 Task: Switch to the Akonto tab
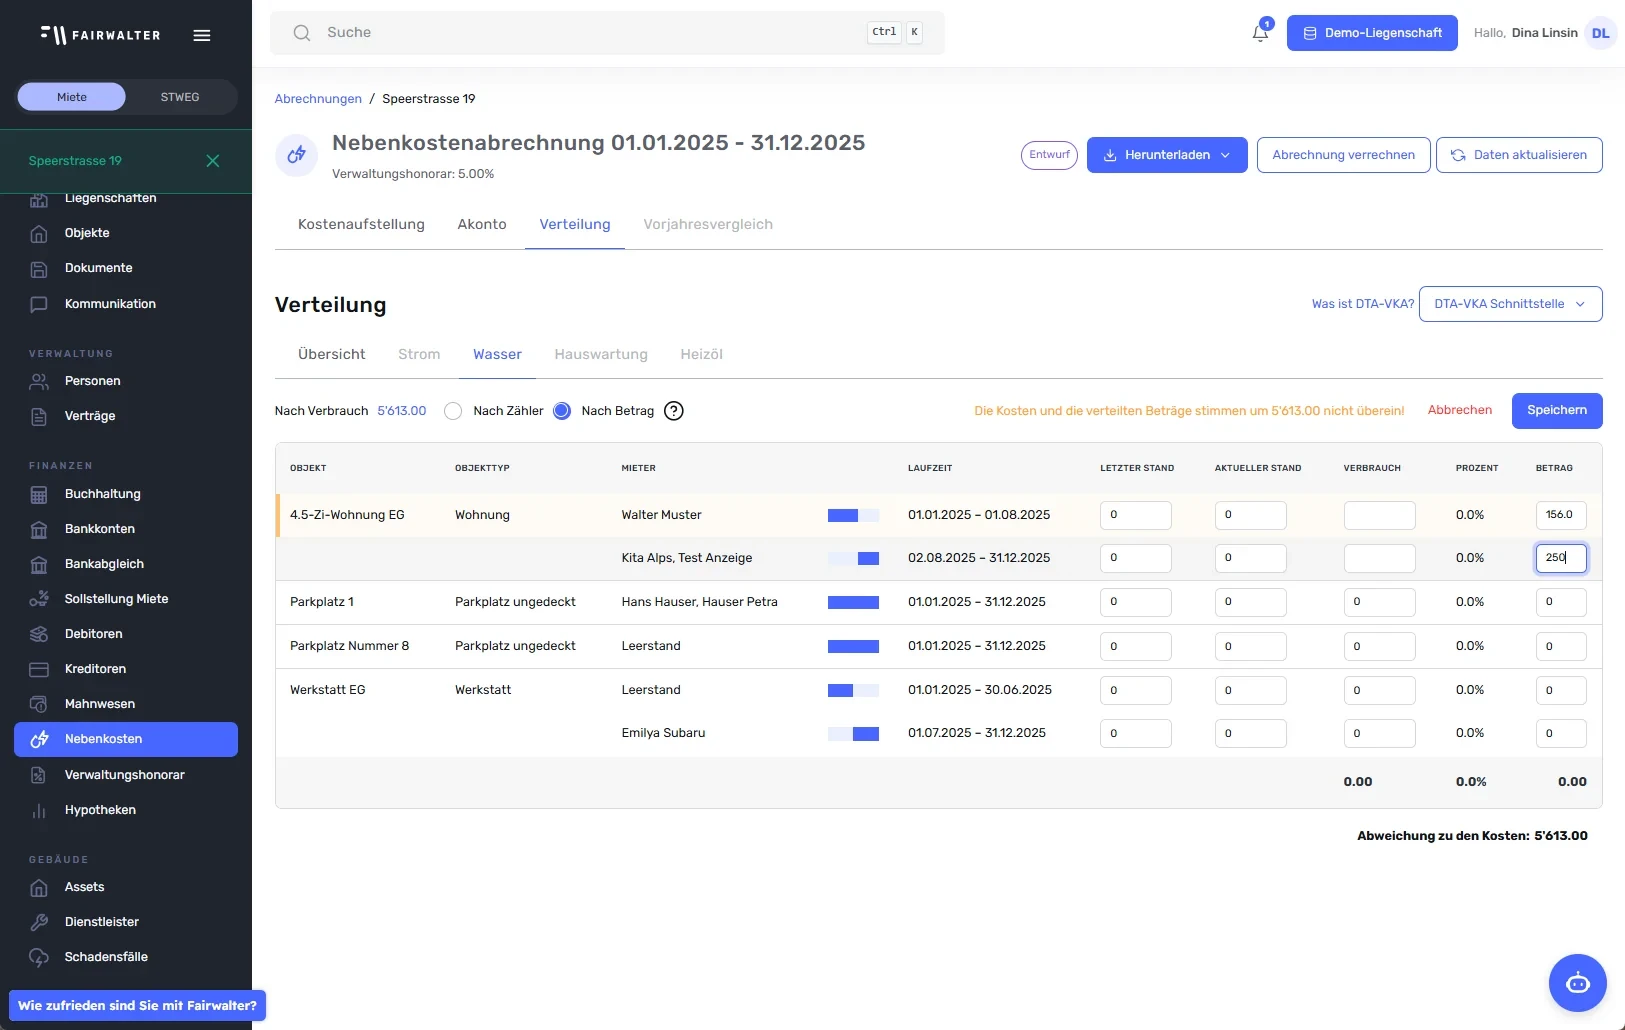click(482, 224)
